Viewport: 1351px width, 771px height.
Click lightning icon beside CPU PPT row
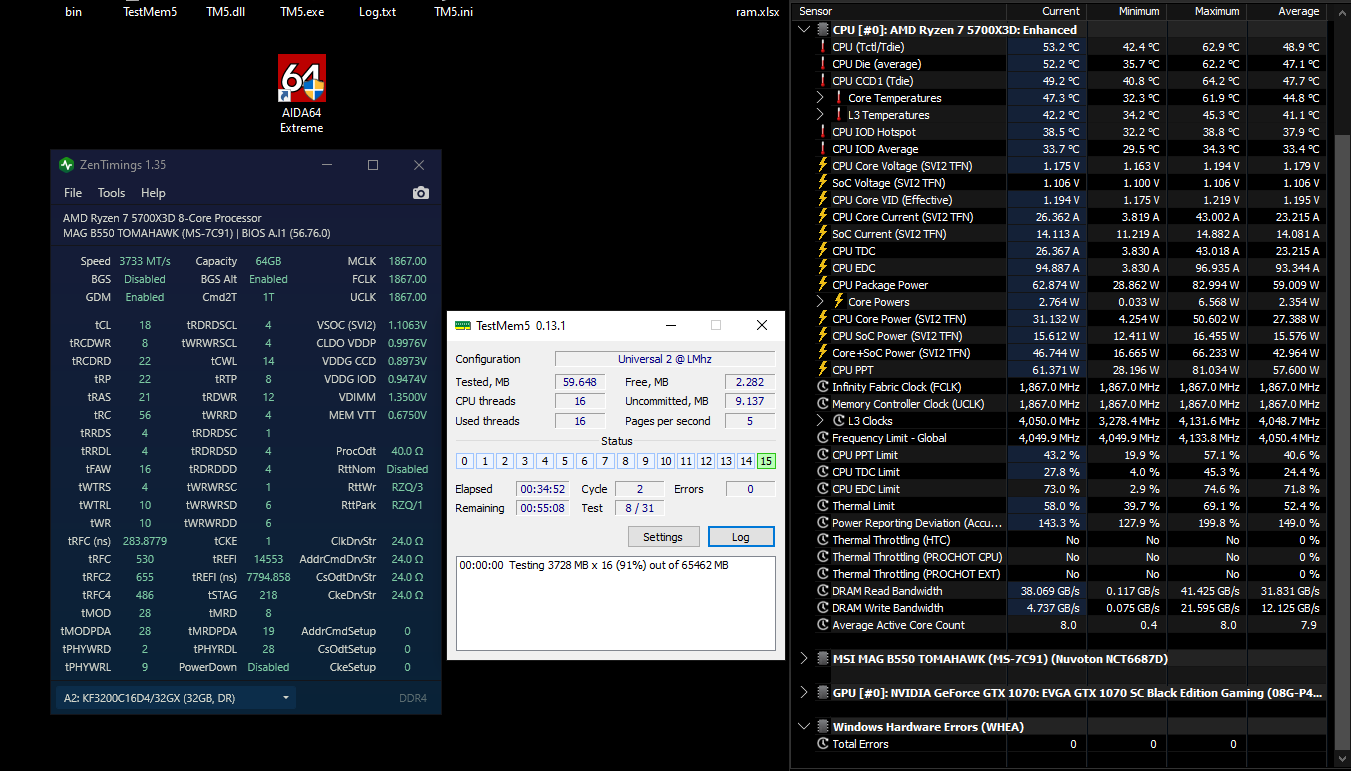click(823, 370)
